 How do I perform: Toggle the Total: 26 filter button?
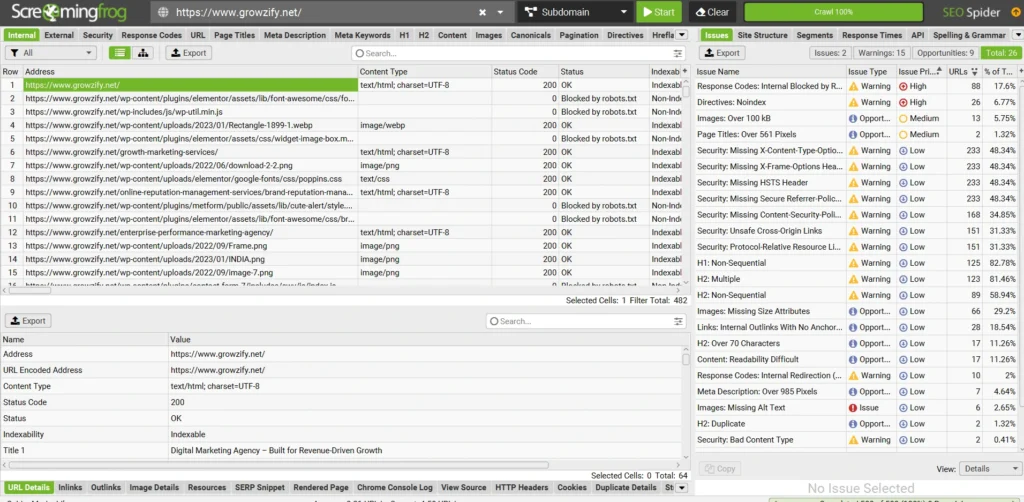pyautogui.click(x=1000, y=53)
